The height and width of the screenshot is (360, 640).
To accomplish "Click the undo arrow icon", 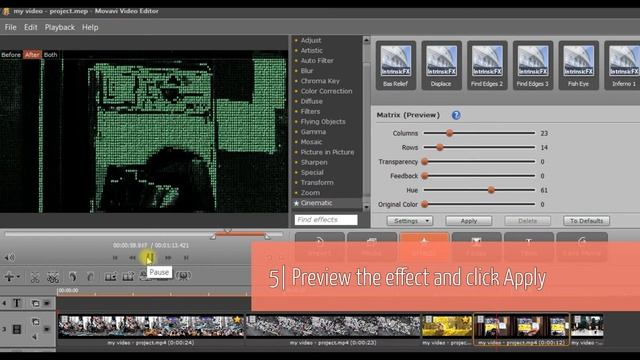I will [73, 277].
